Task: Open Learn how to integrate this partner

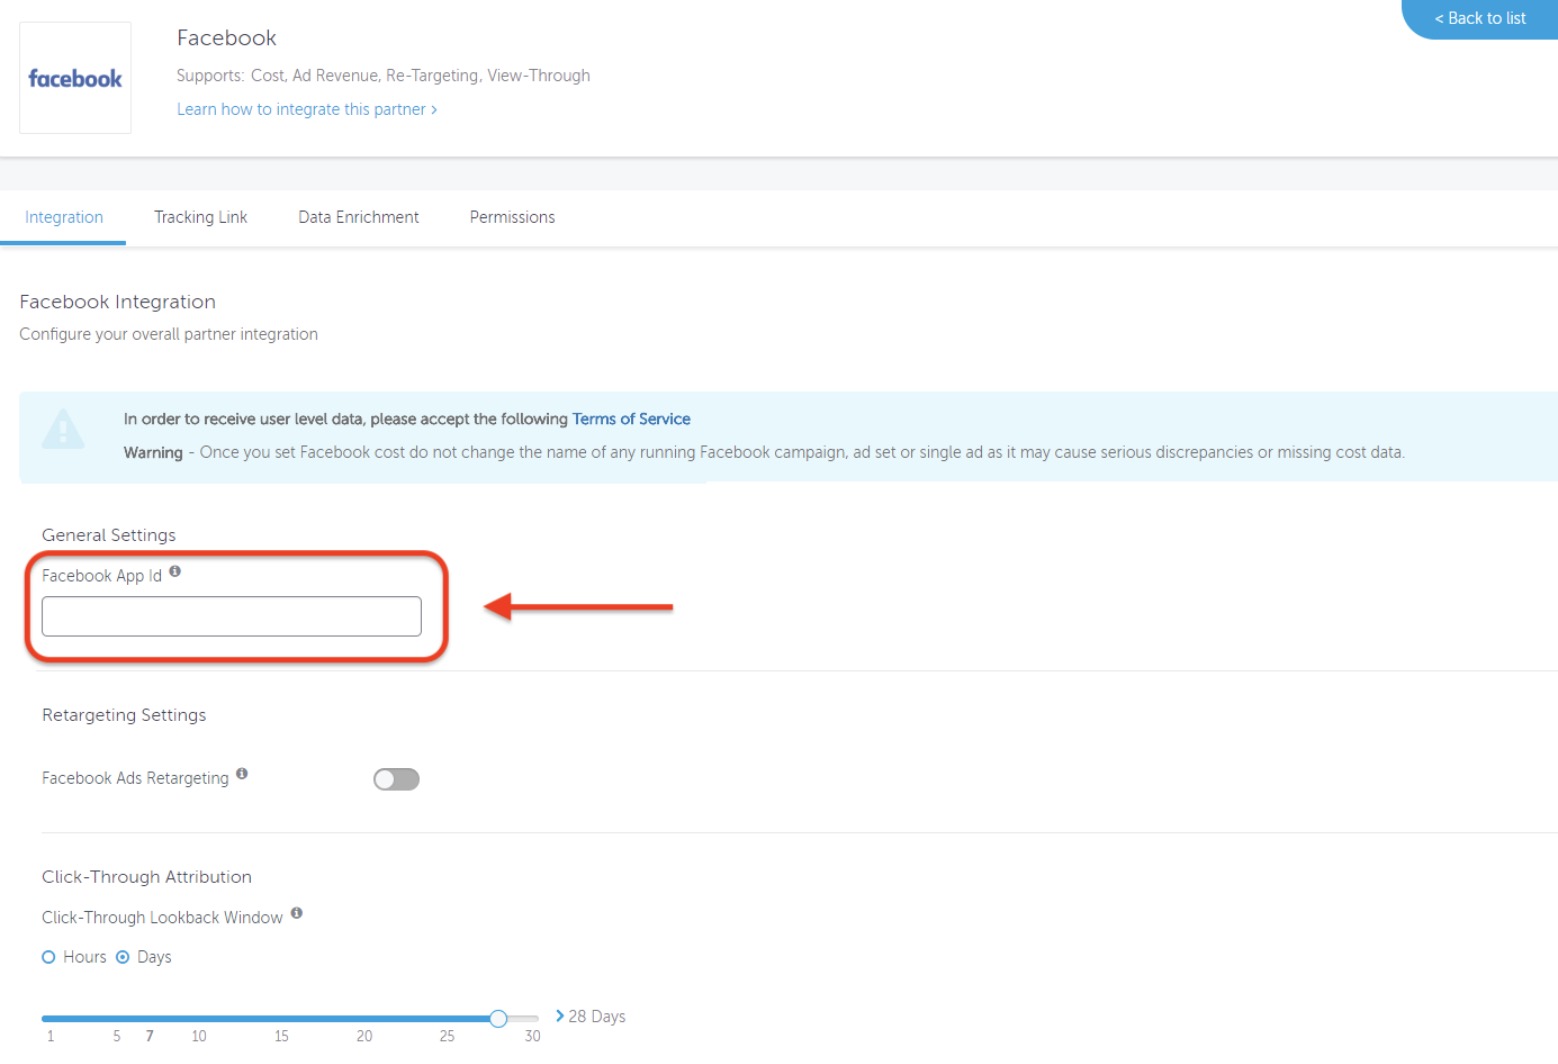Action: [306, 109]
